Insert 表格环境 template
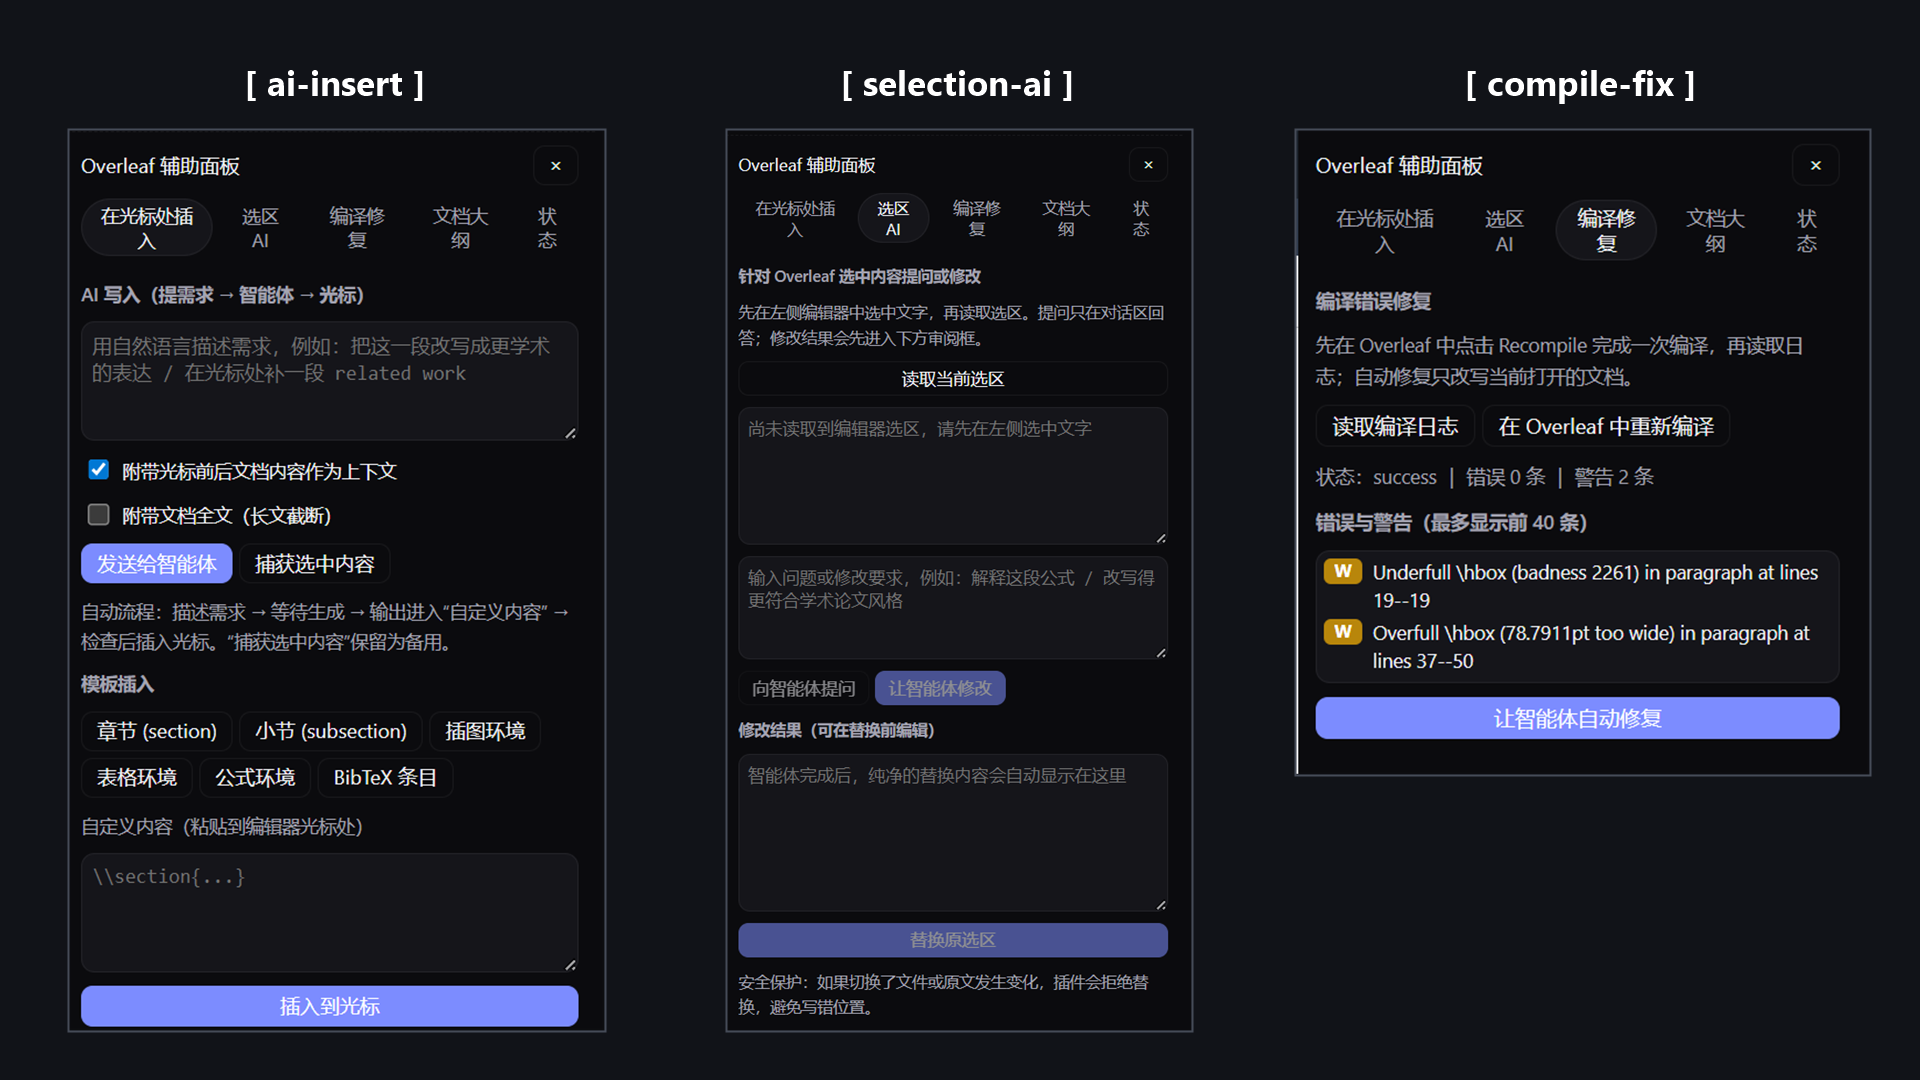Image resolution: width=1920 pixels, height=1080 pixels. click(x=137, y=777)
